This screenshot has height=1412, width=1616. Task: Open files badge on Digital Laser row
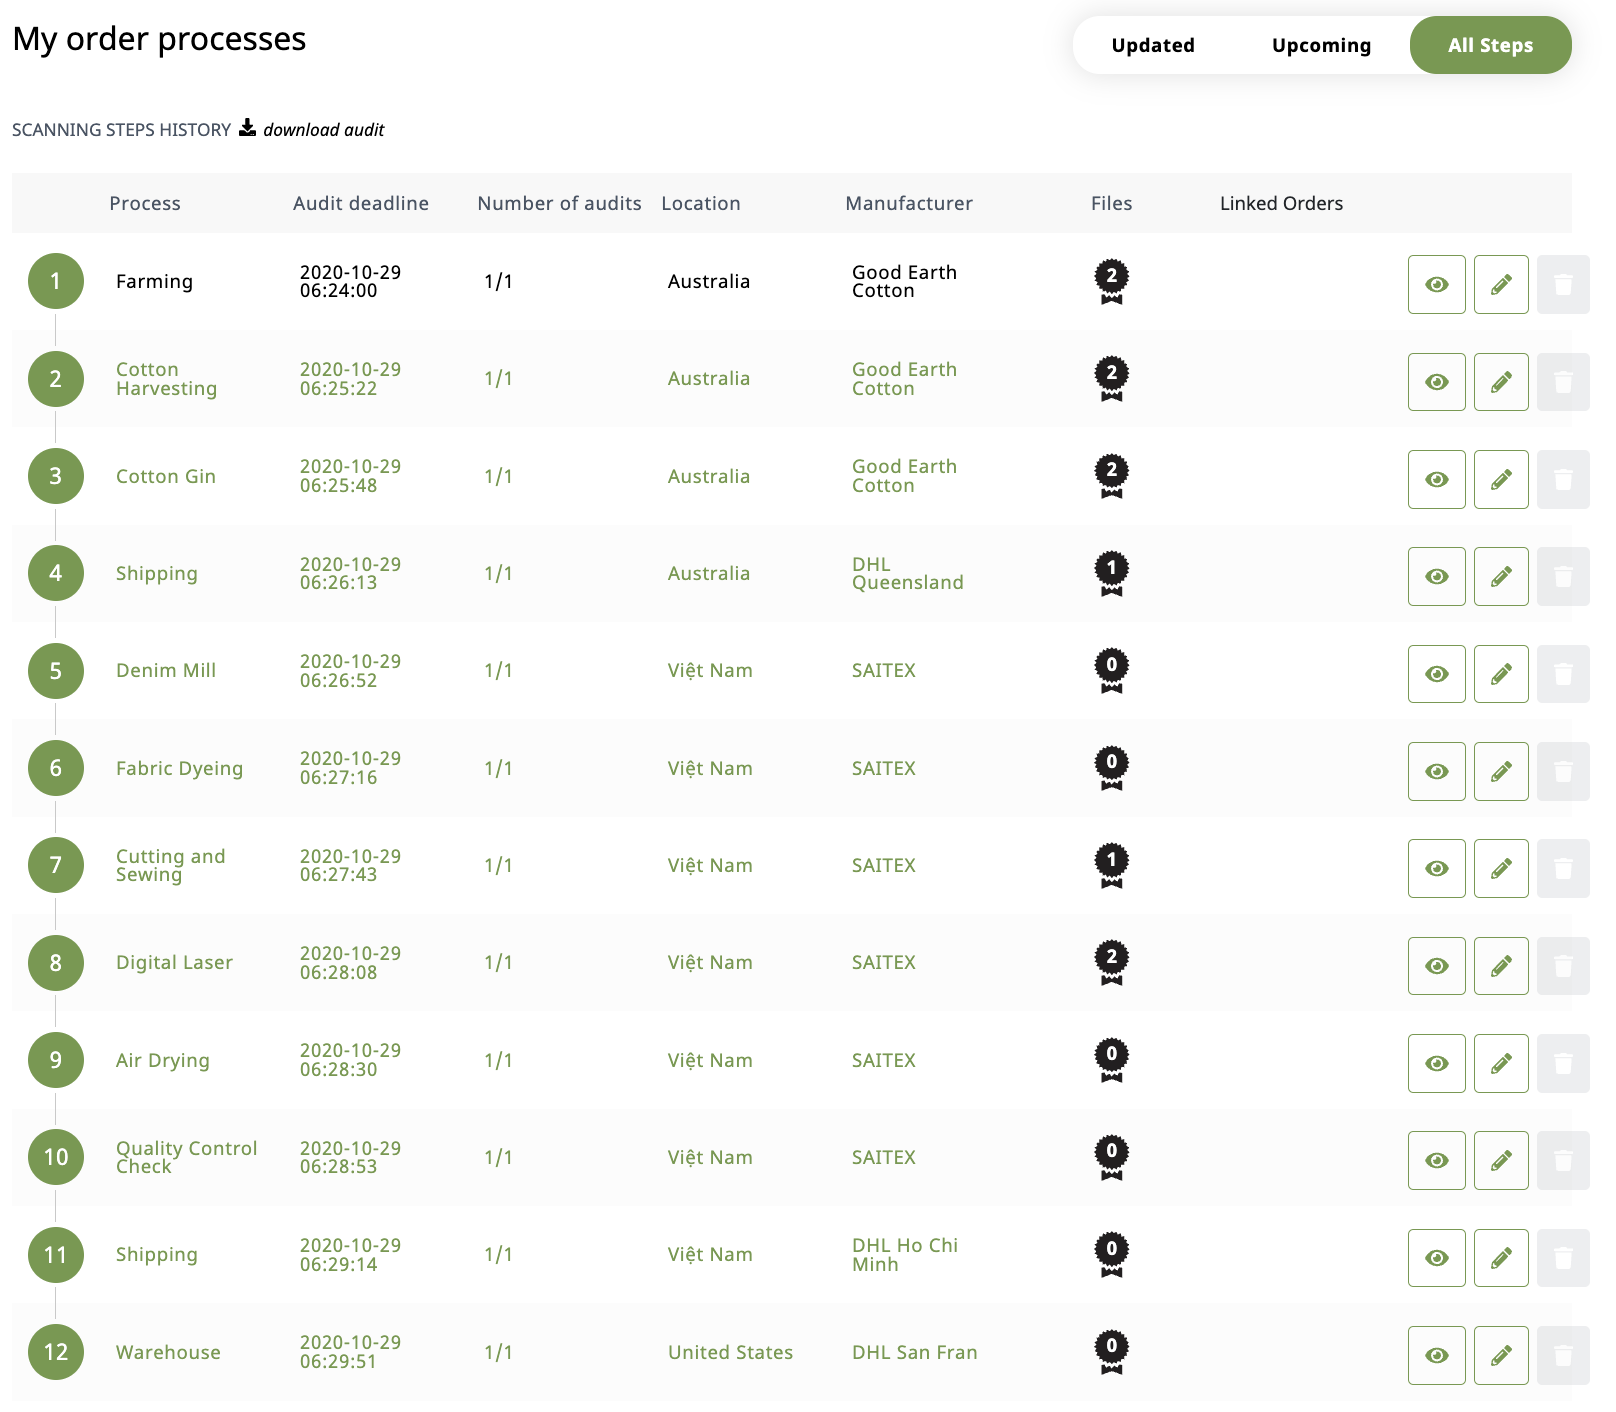1111,963
